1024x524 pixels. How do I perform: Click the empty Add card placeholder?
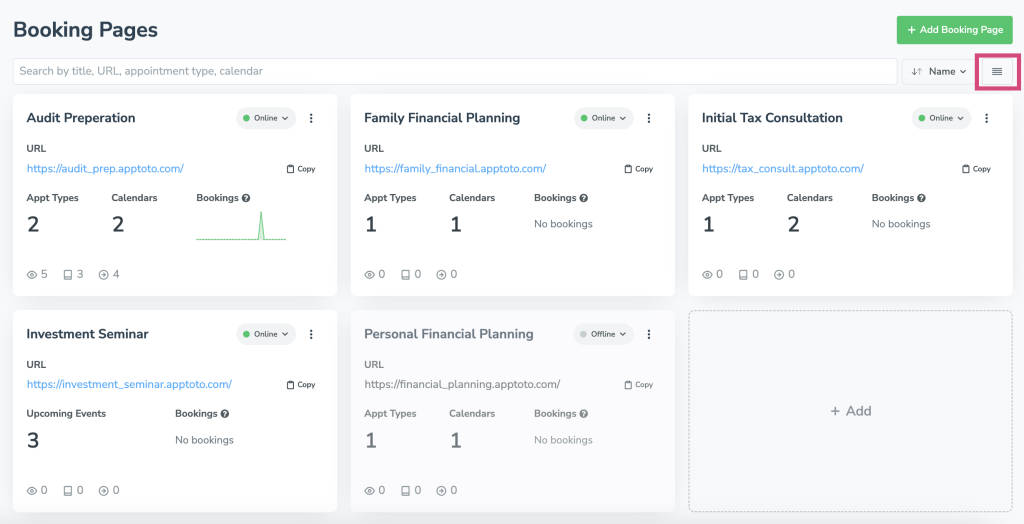pyautogui.click(x=850, y=411)
